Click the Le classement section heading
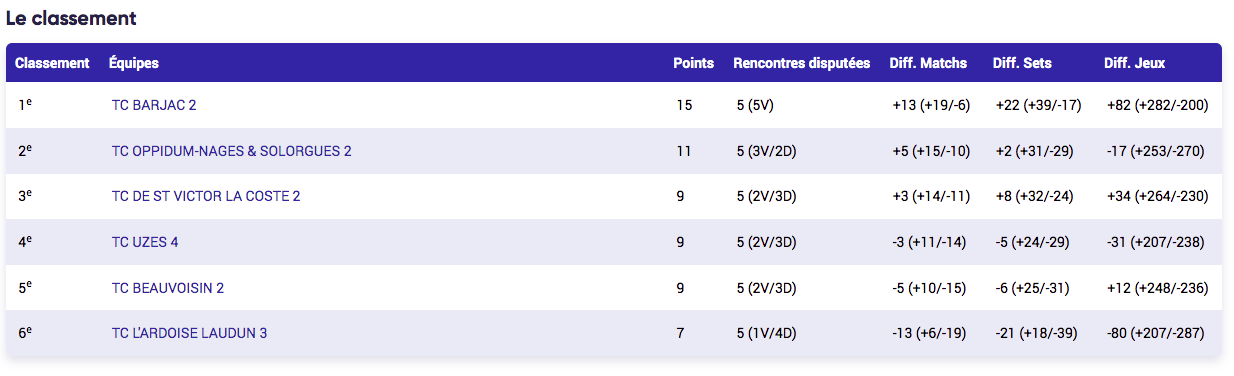Viewport: 1234px width, 376px height. coord(71,18)
